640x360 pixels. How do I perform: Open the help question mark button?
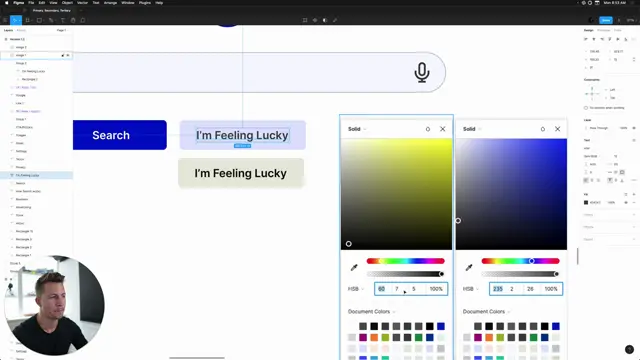coord(629,349)
